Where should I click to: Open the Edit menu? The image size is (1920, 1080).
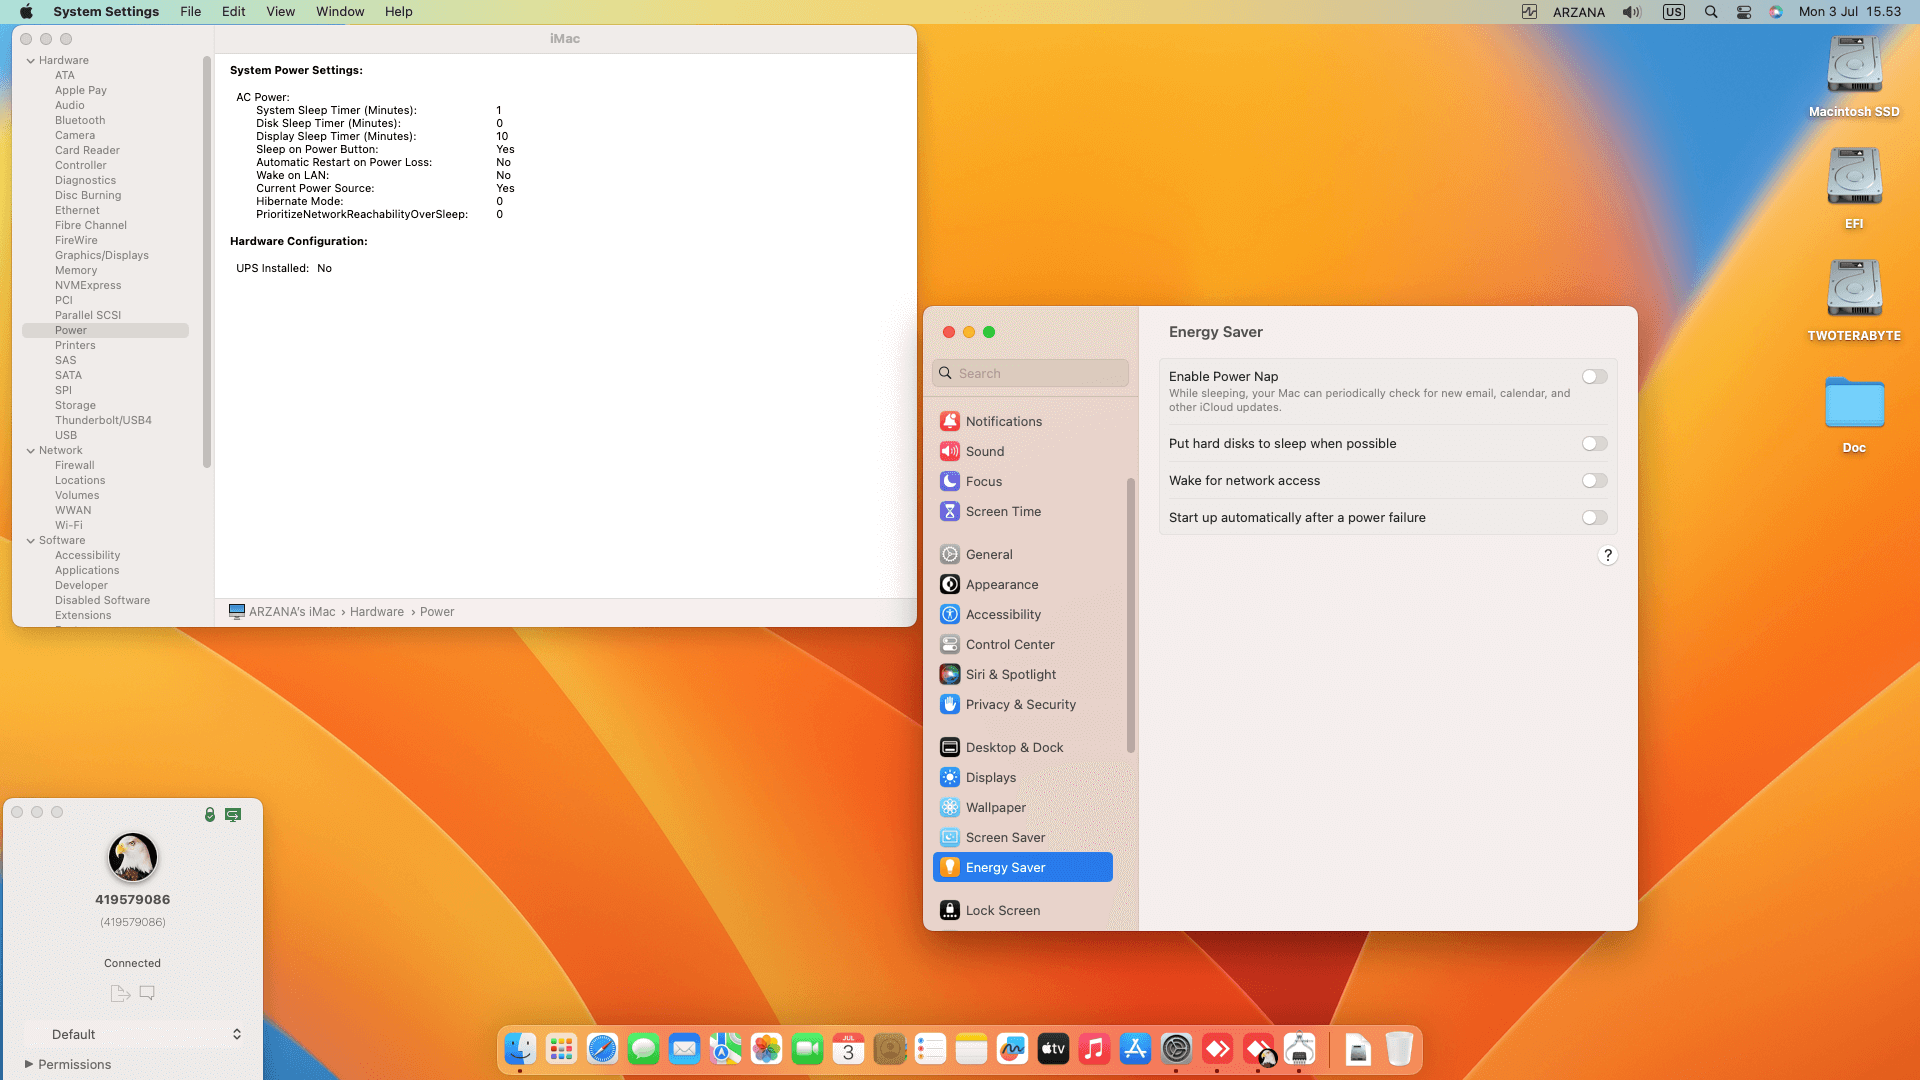pos(233,12)
